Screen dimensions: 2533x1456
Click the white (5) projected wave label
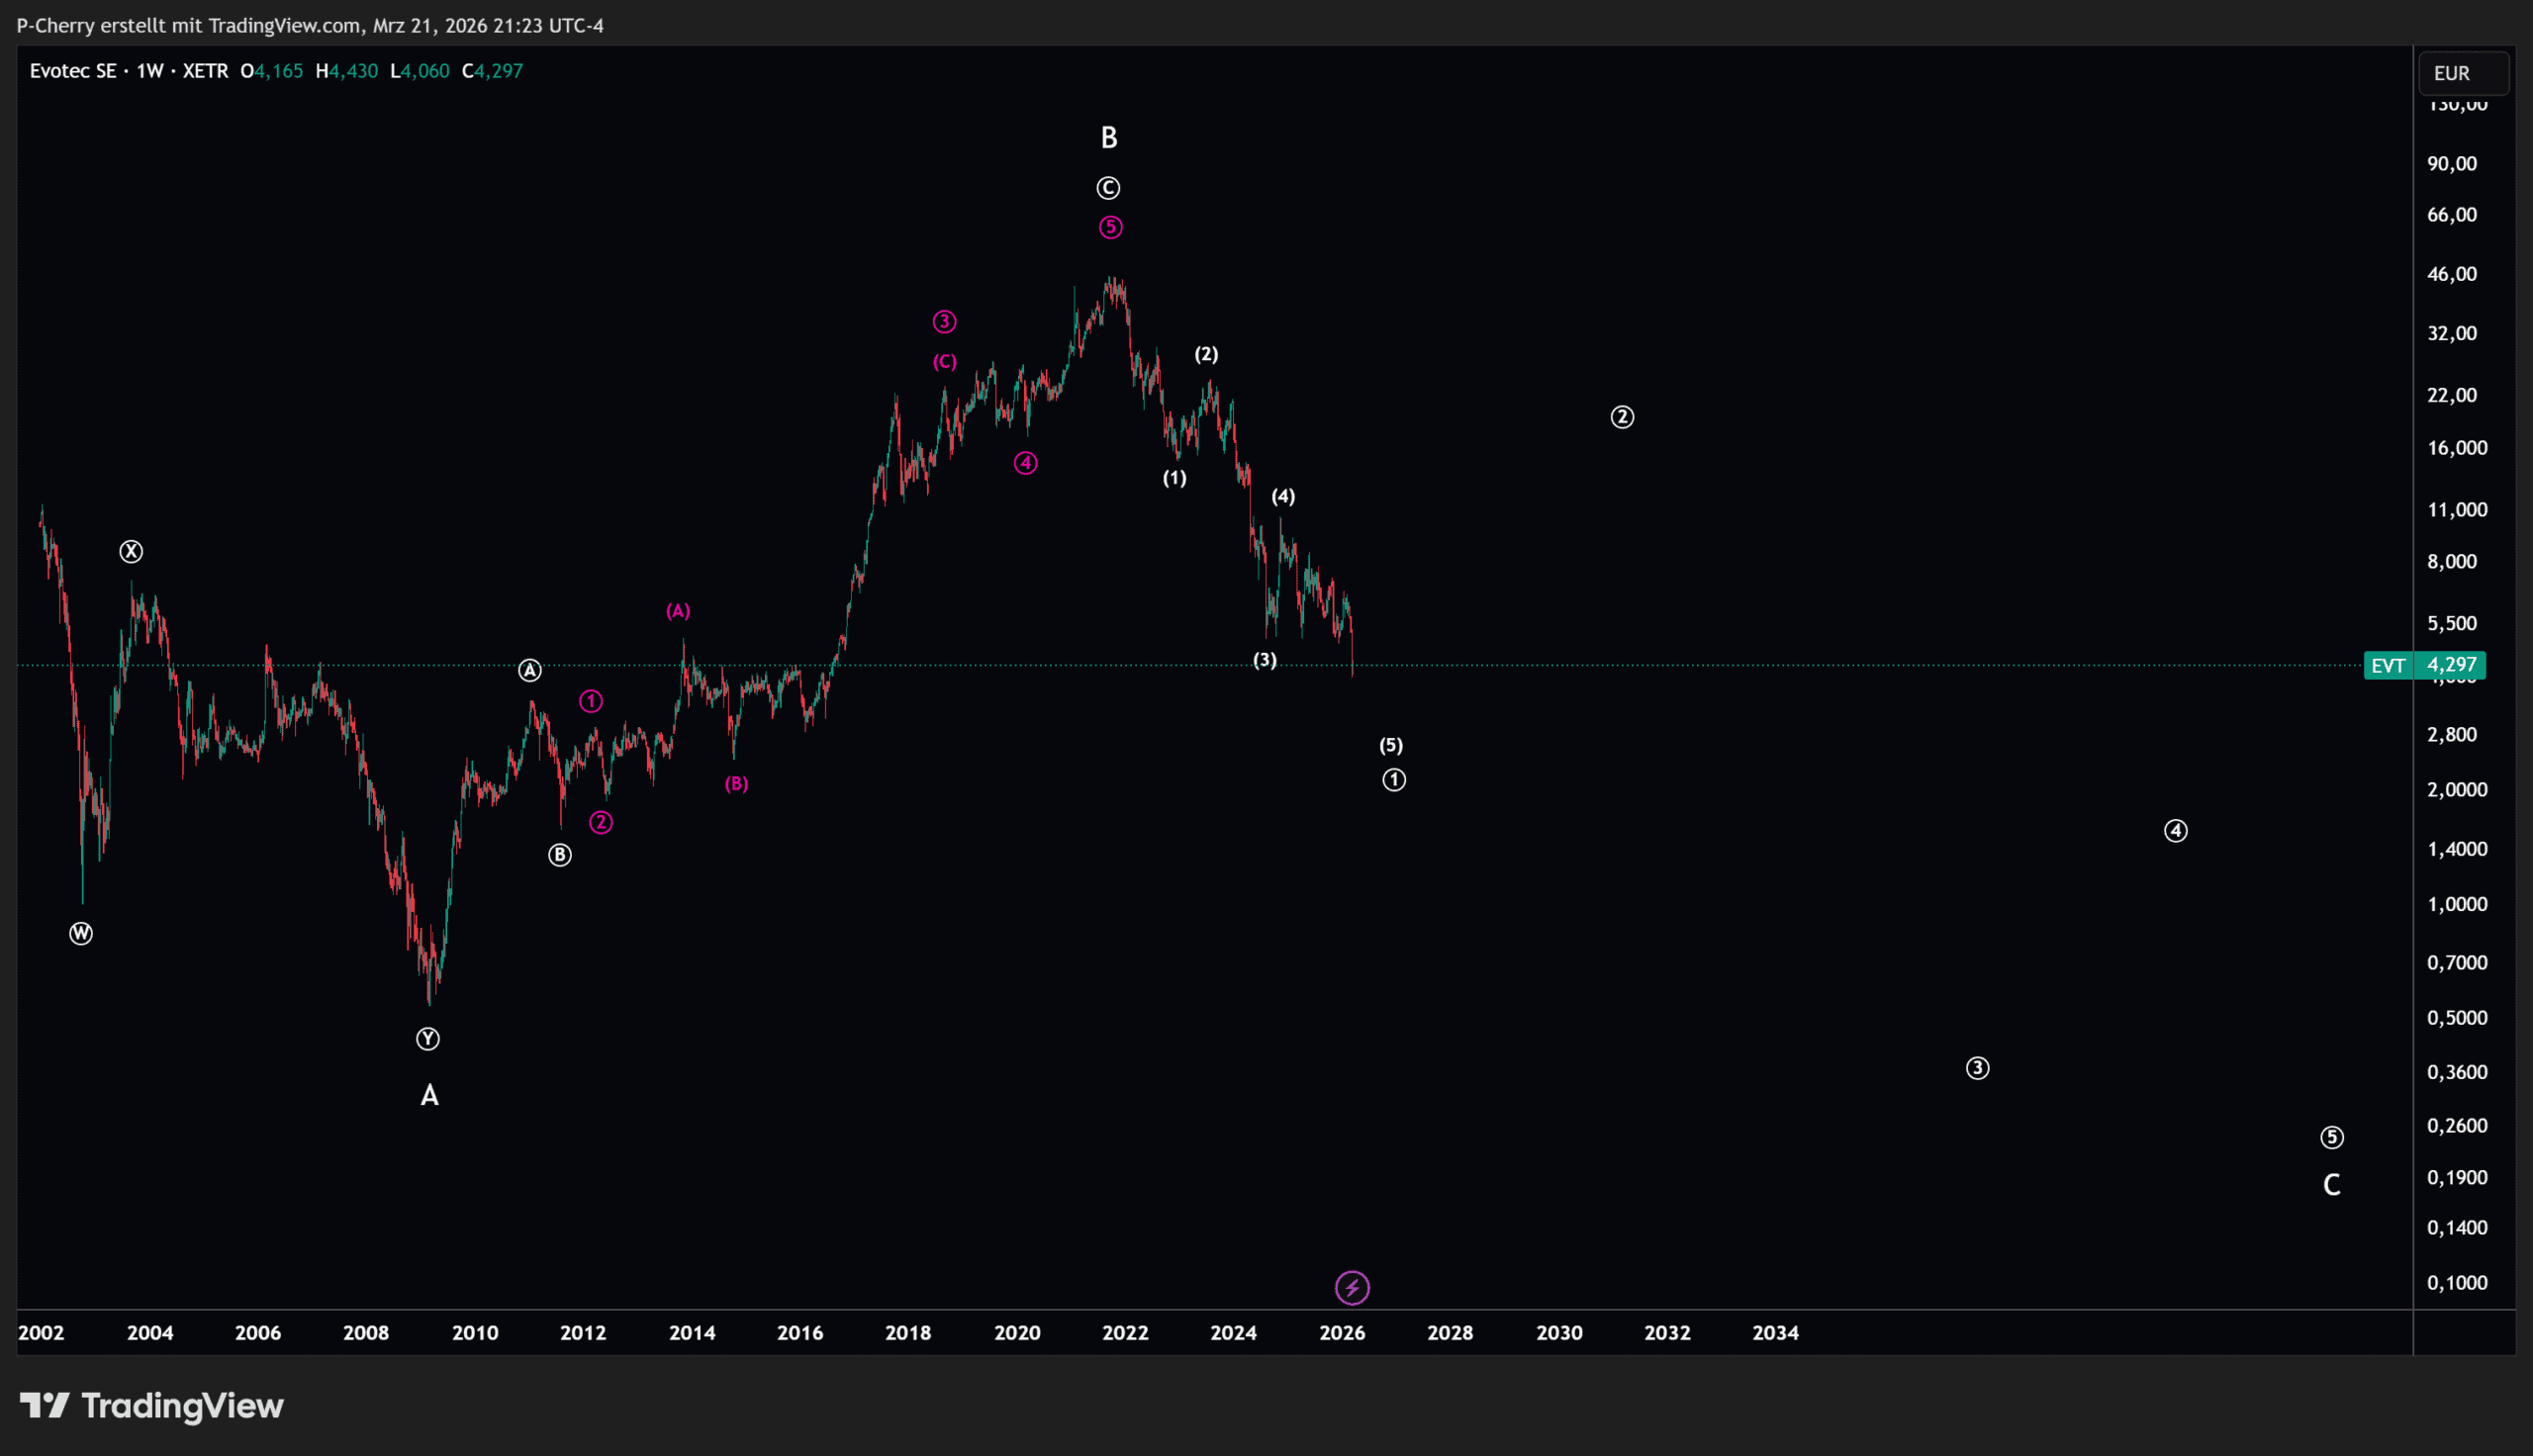click(x=1391, y=745)
